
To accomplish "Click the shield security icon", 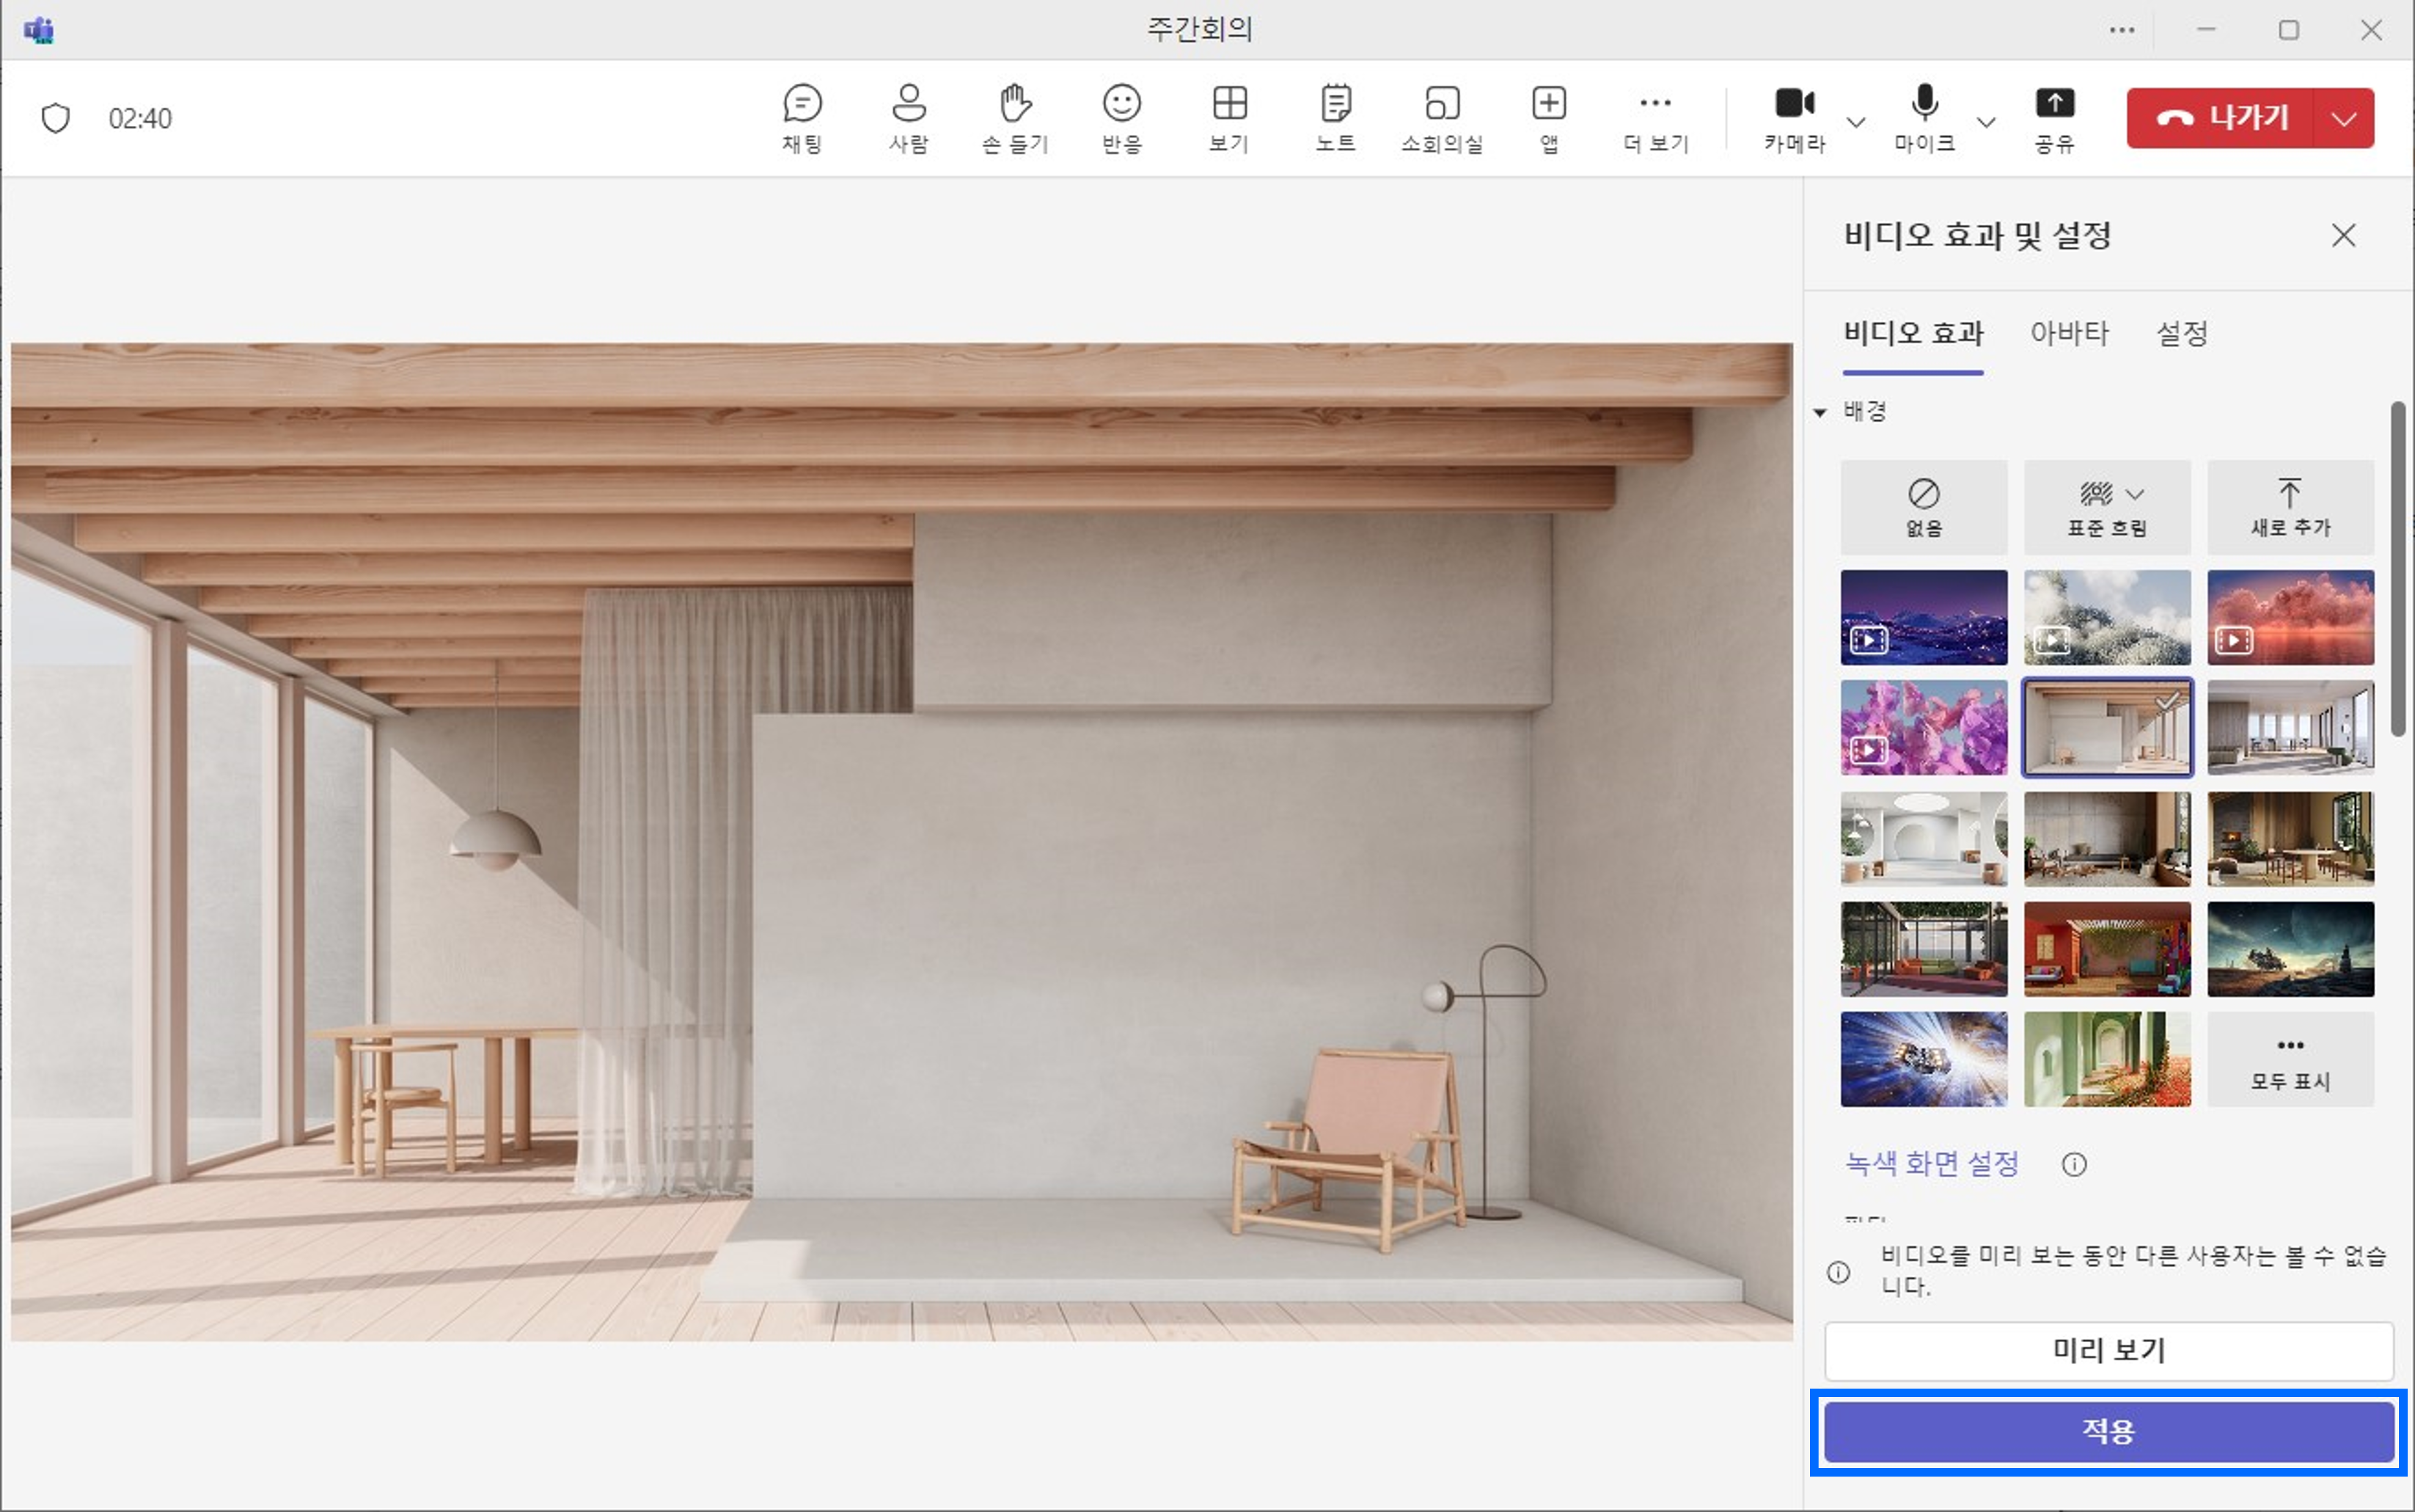I will 56,118.
